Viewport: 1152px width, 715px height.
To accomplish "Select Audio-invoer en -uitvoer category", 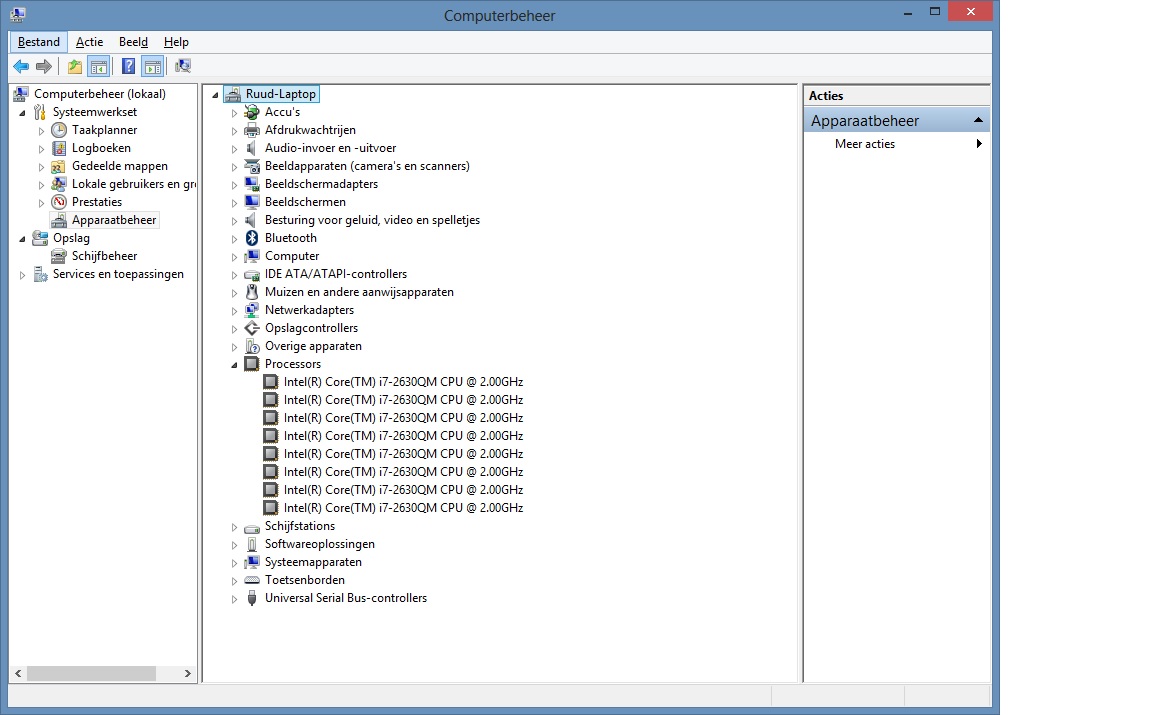I will pos(331,148).
